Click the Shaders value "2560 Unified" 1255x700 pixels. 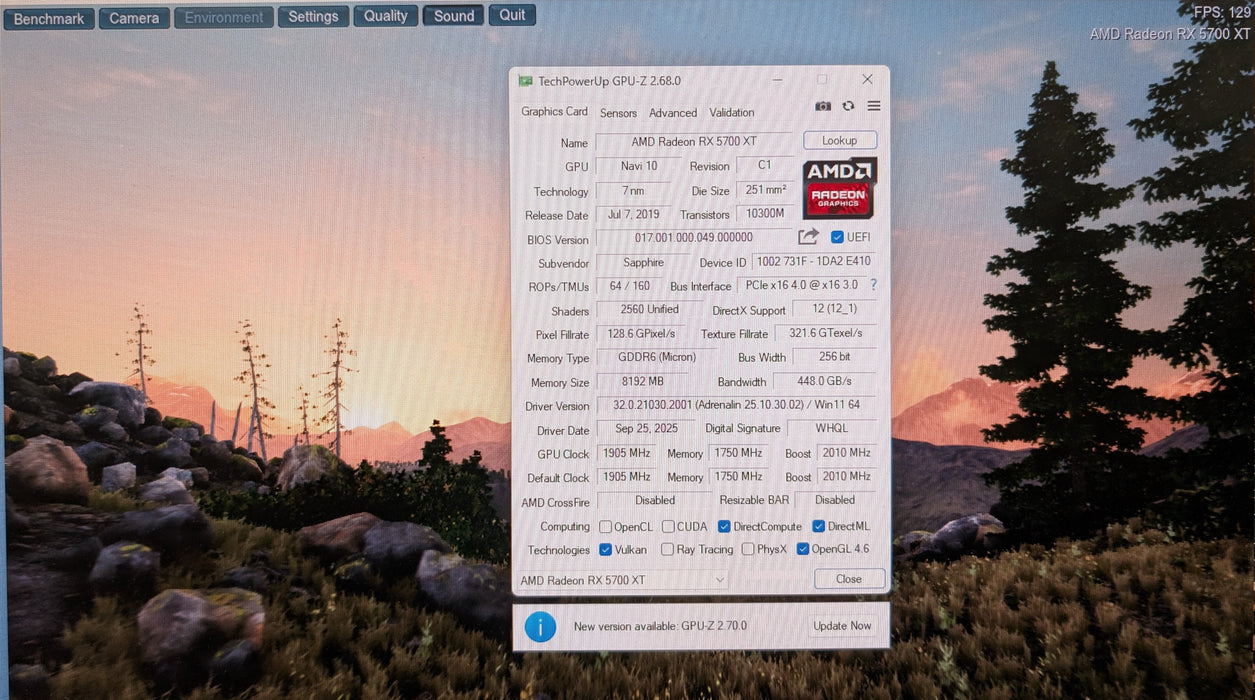pos(649,310)
